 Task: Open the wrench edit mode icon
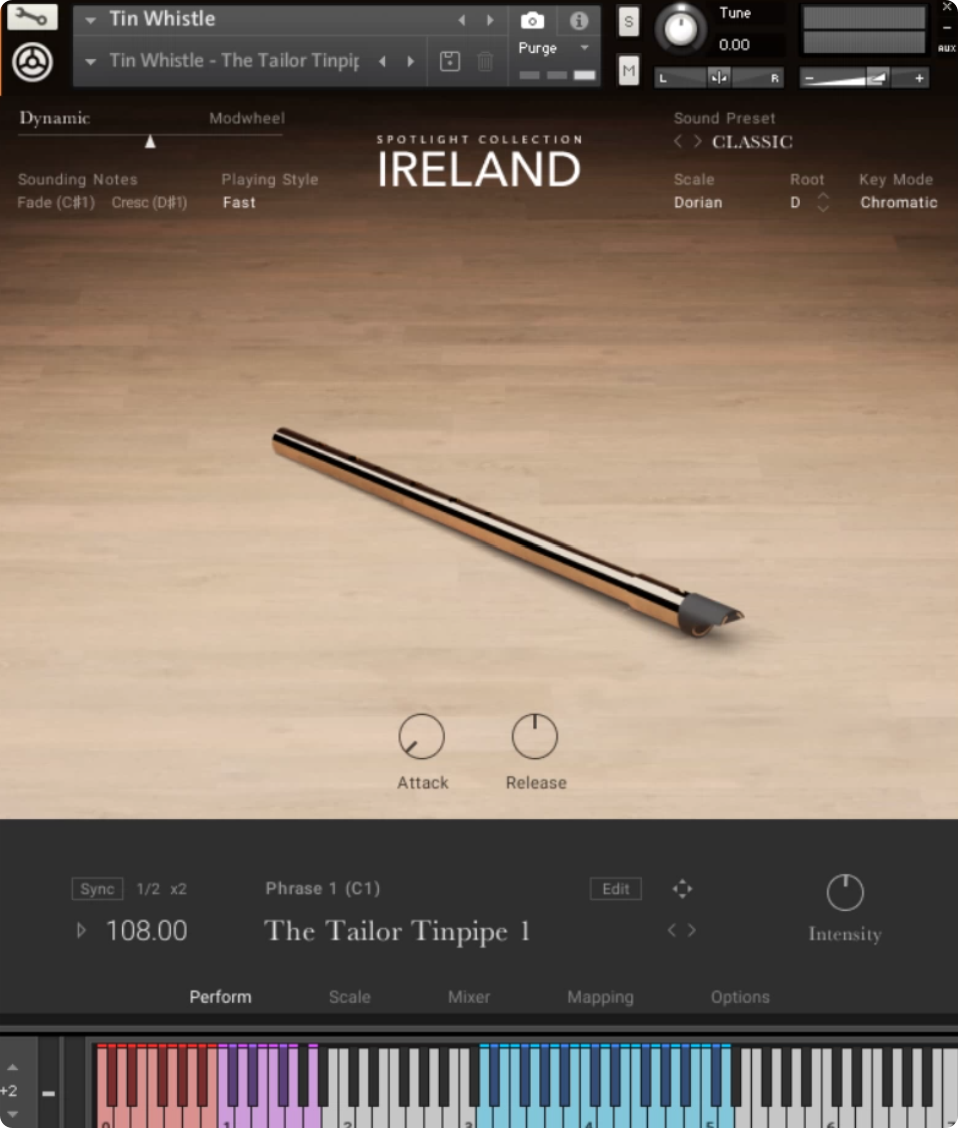pos(32,16)
